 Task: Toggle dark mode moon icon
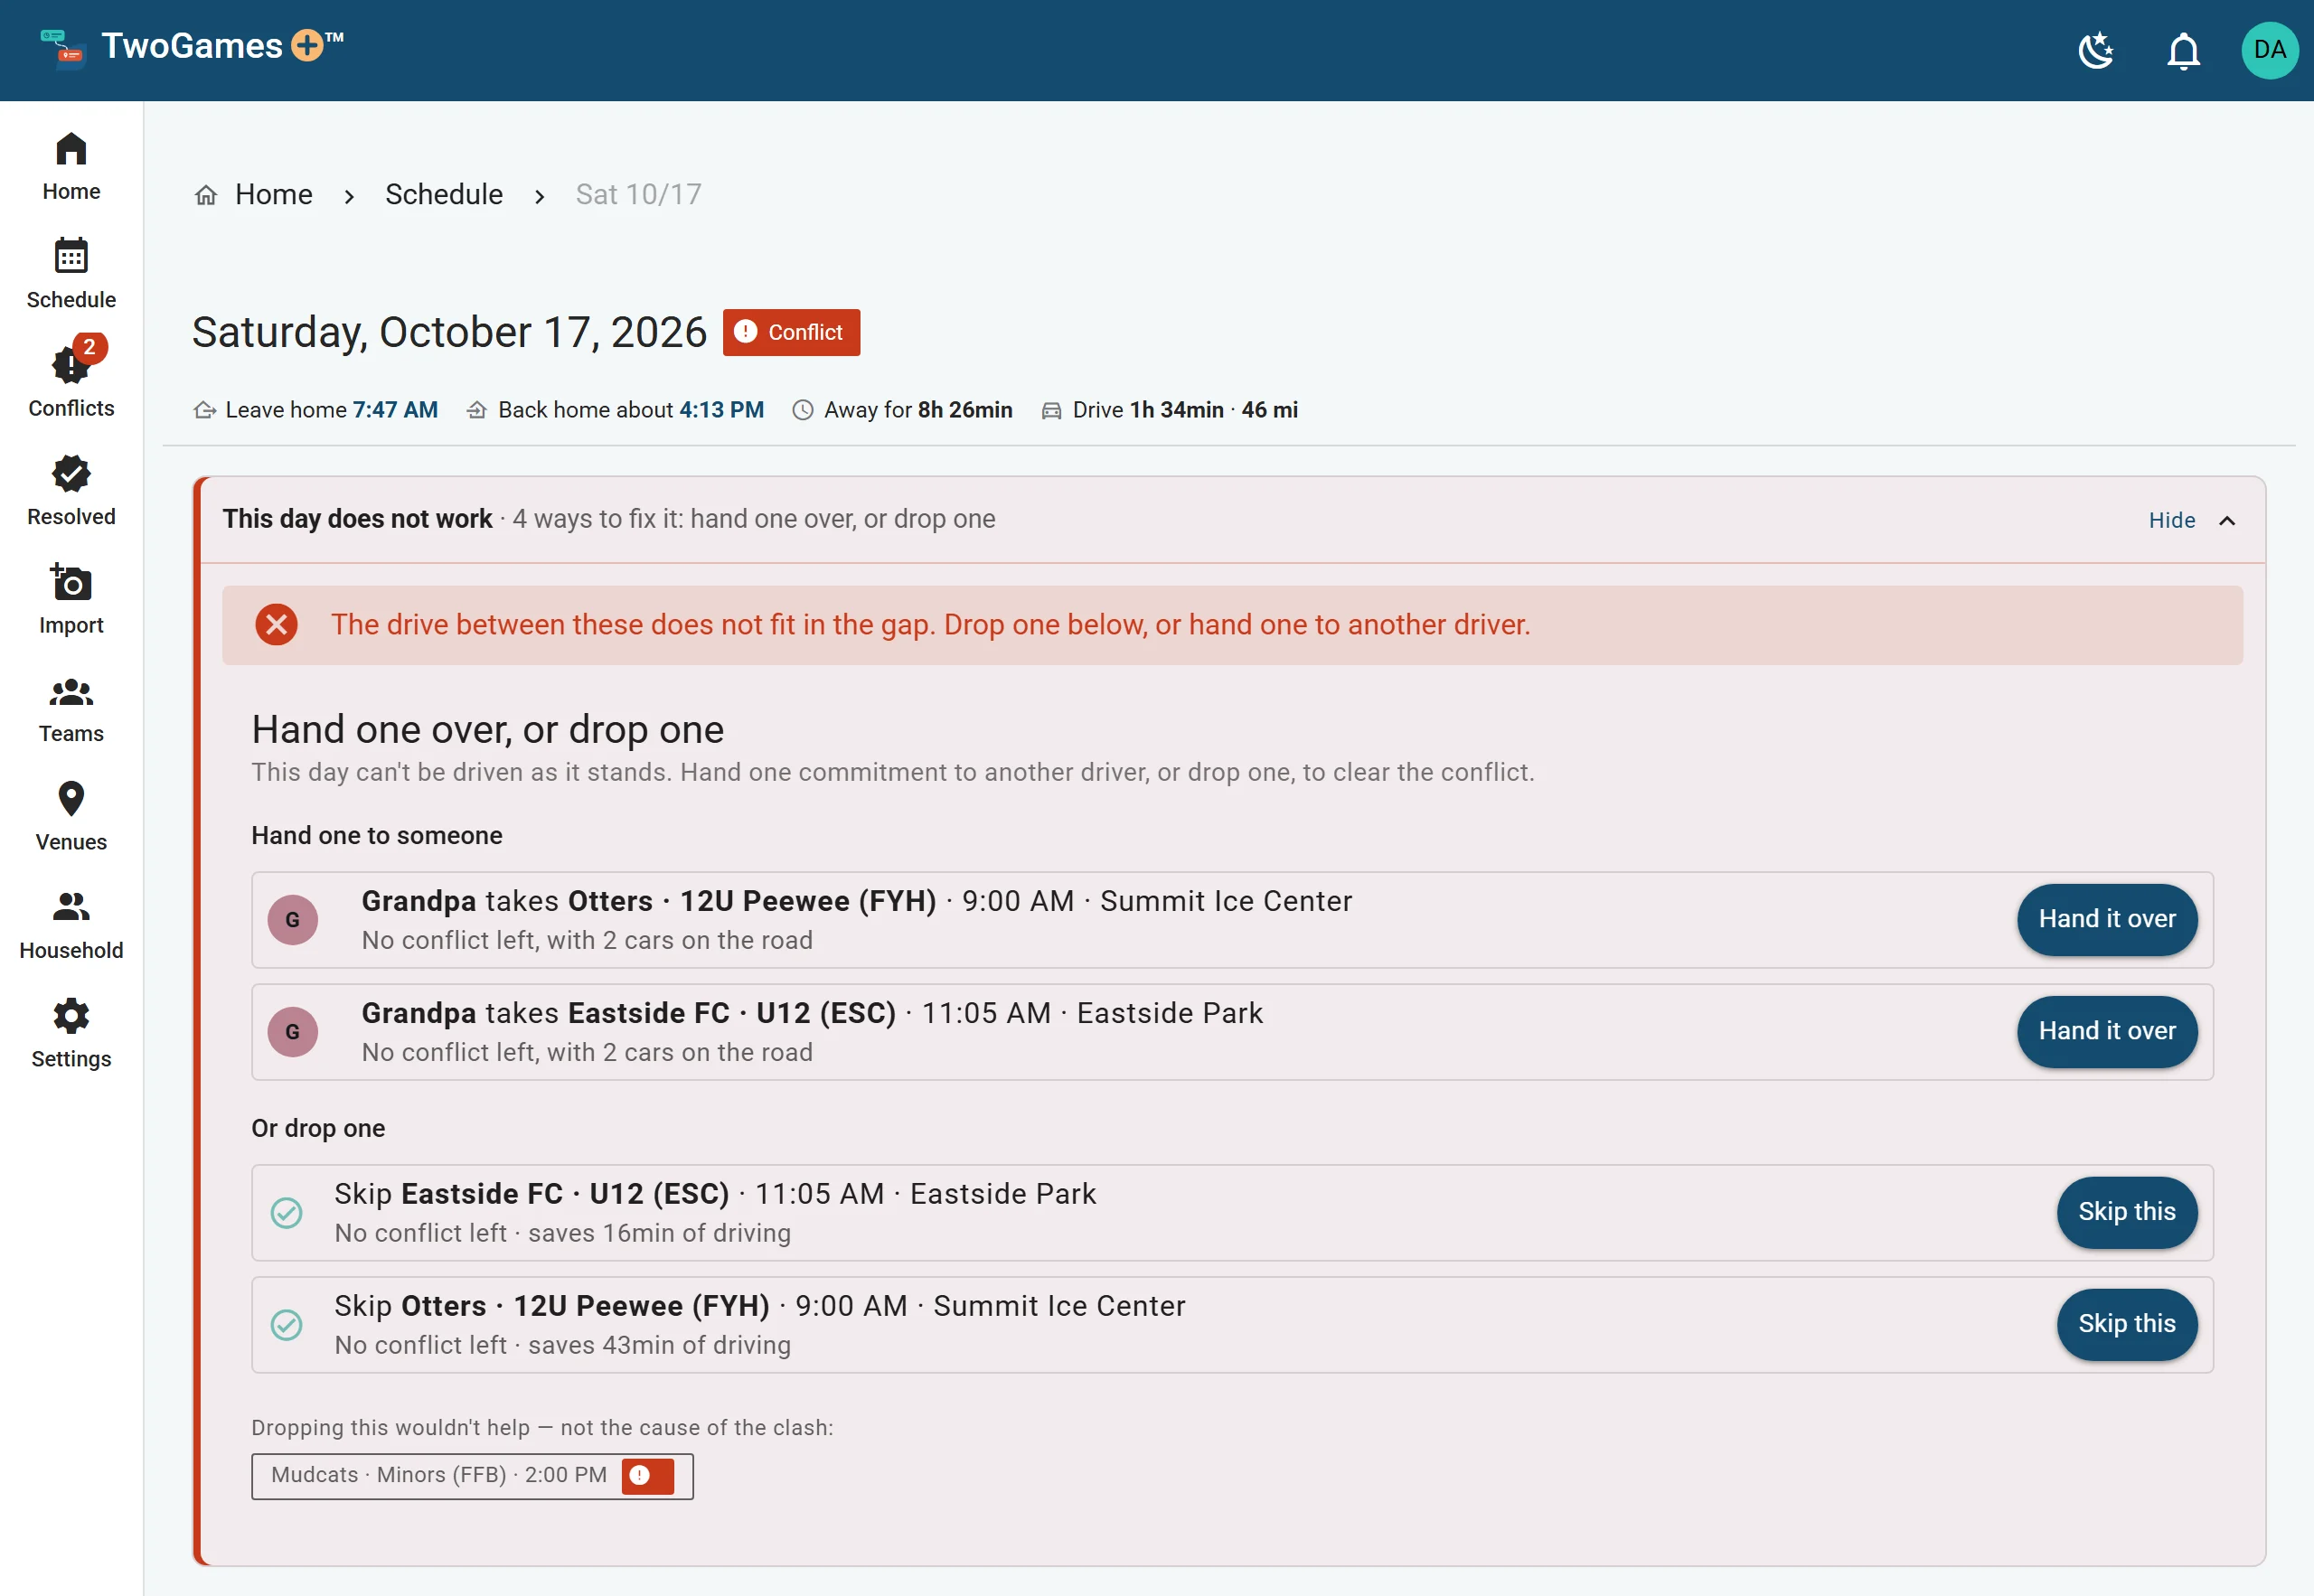(x=2096, y=50)
